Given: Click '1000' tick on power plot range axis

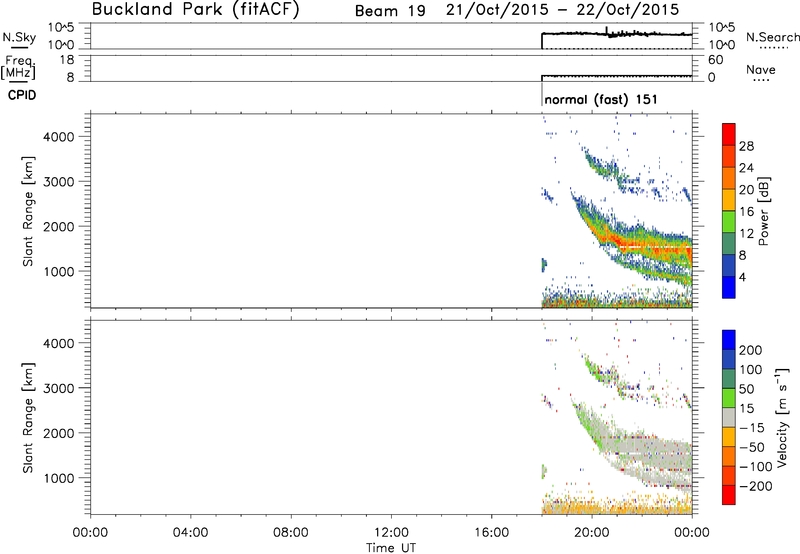Looking at the screenshot, I should tap(59, 272).
